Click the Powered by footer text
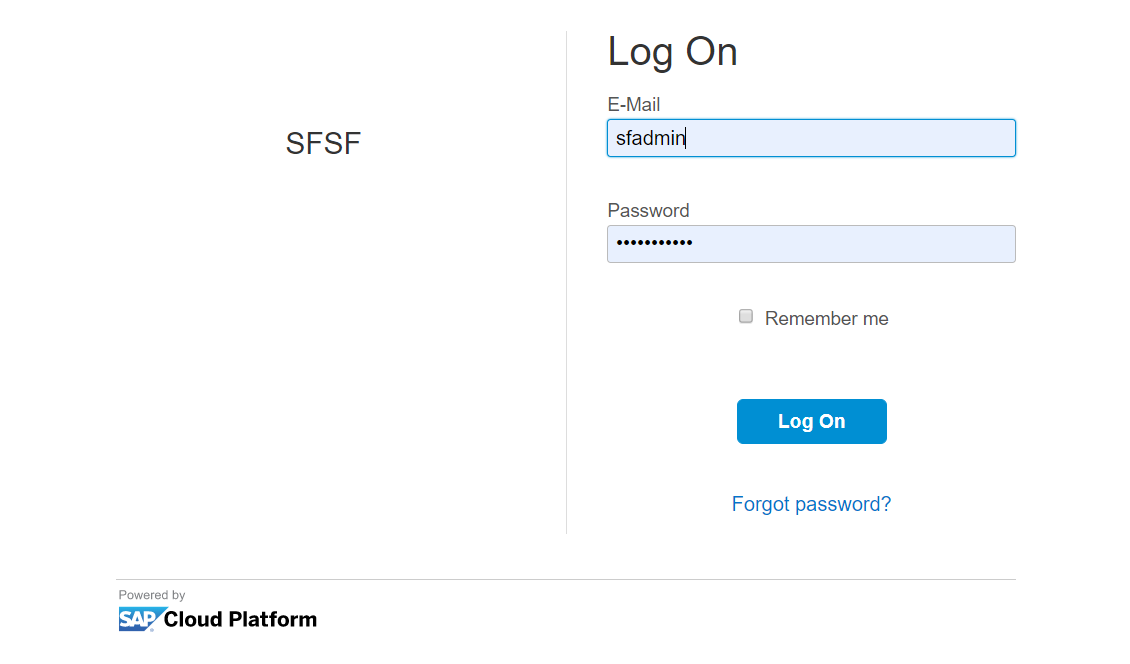The width and height of the screenshot is (1130, 664). (x=152, y=595)
